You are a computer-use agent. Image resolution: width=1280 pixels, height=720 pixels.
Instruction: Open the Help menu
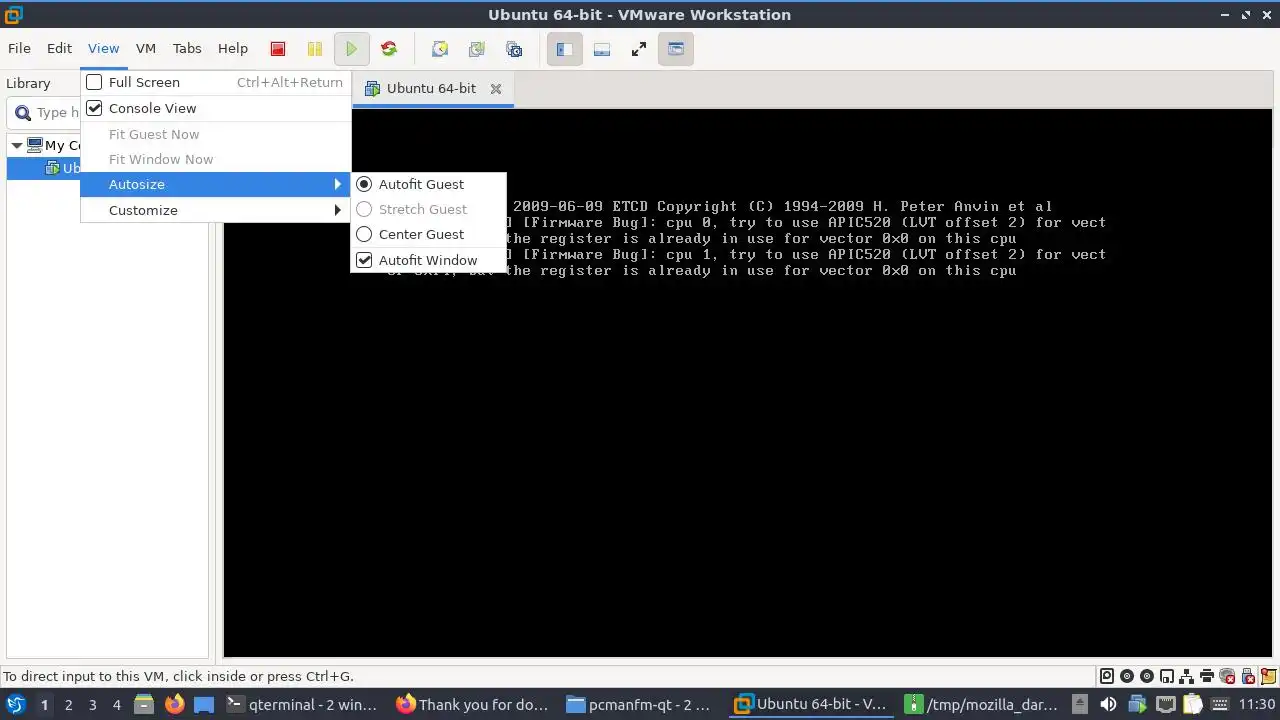[233, 48]
